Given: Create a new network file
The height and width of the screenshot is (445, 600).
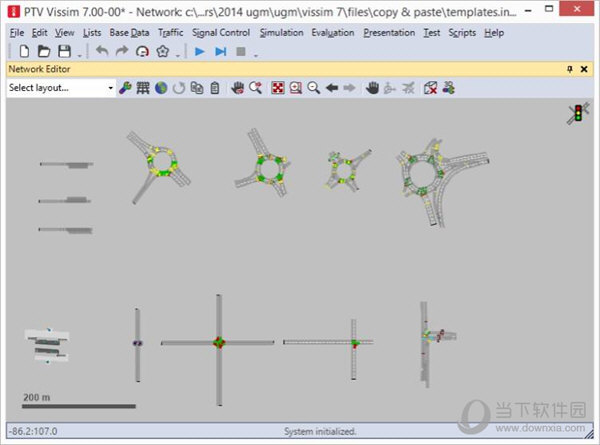Looking at the screenshot, I should (24, 51).
